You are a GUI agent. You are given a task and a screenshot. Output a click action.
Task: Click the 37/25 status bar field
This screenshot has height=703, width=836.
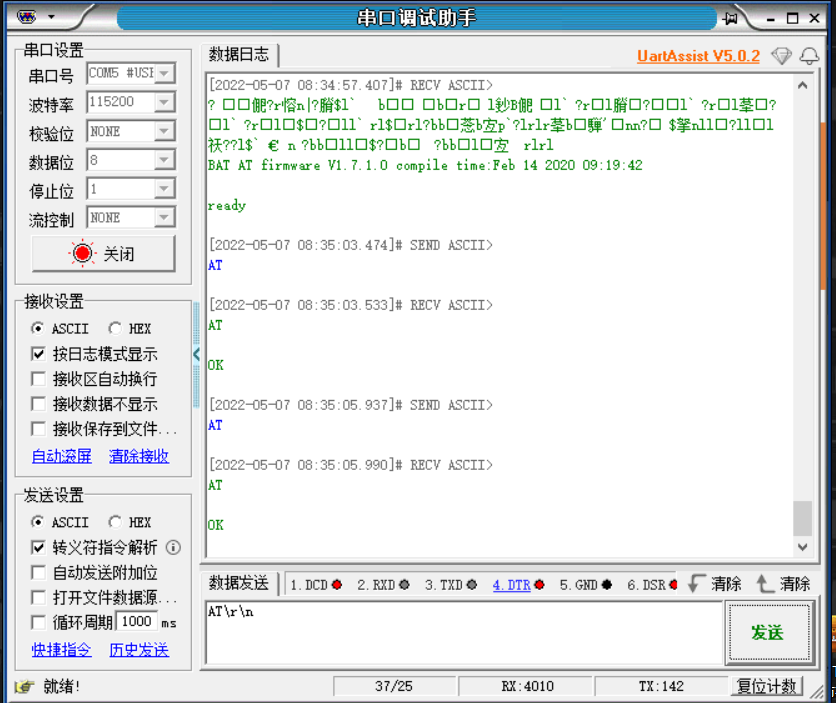(393, 686)
